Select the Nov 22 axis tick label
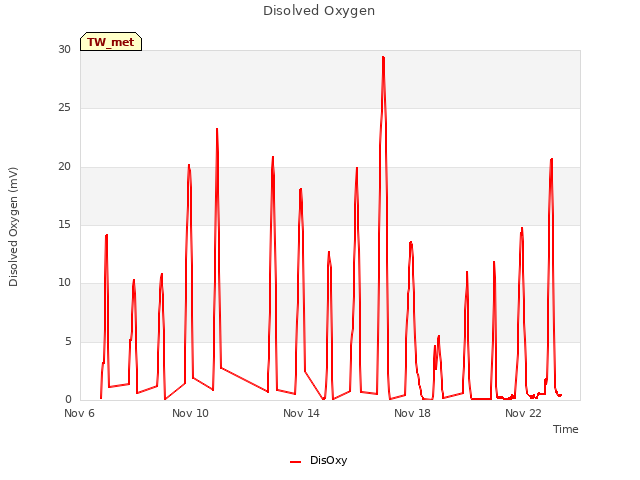The height and width of the screenshot is (480, 640). (x=523, y=413)
